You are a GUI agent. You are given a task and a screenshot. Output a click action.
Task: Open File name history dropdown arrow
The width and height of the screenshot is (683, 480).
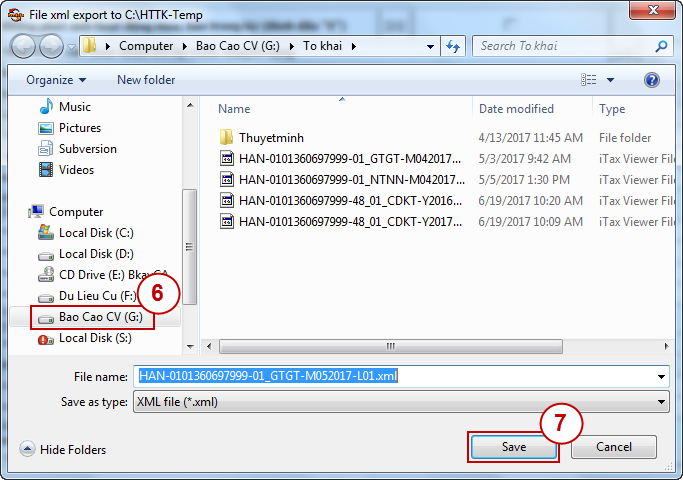pyautogui.click(x=662, y=377)
